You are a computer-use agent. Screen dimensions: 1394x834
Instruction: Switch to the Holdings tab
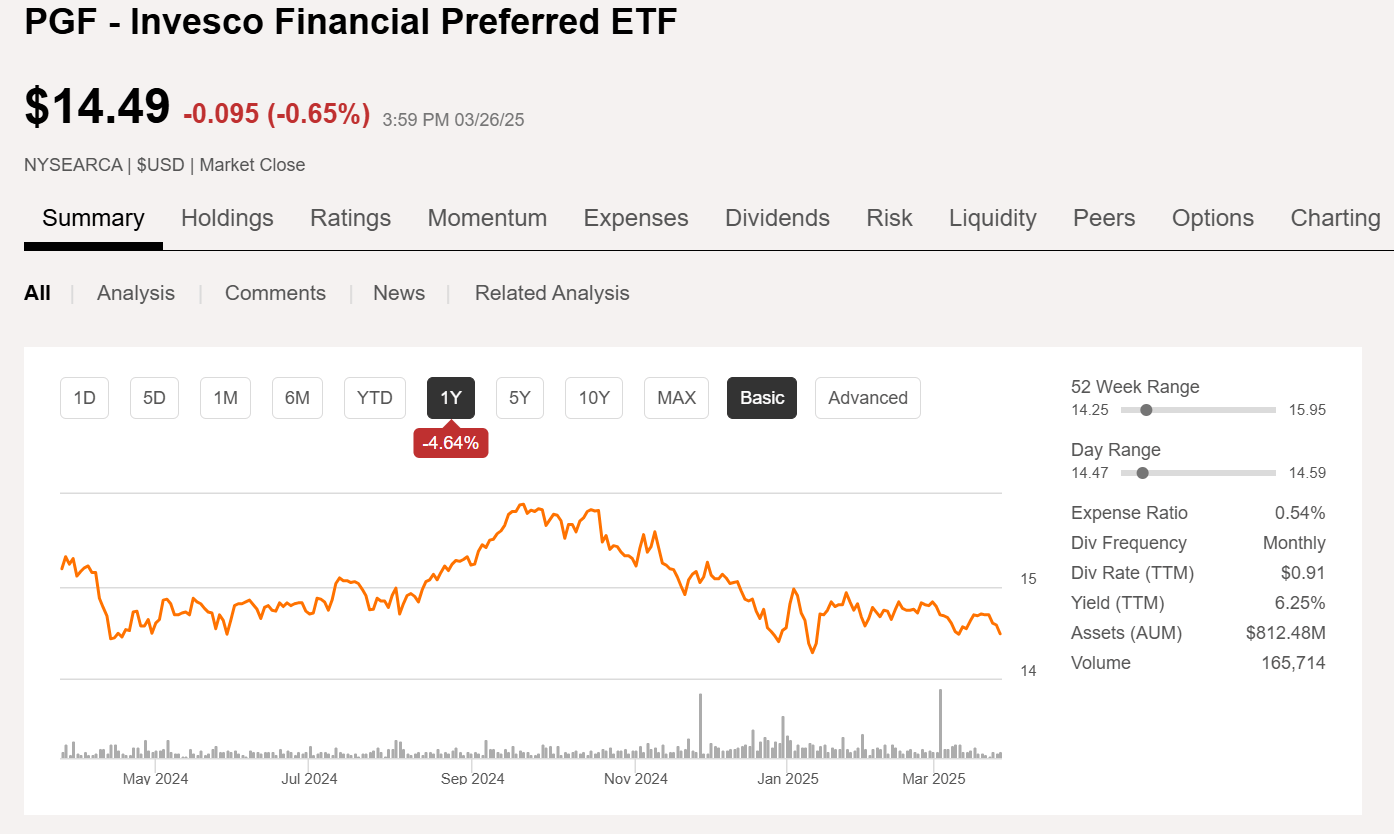pos(227,217)
